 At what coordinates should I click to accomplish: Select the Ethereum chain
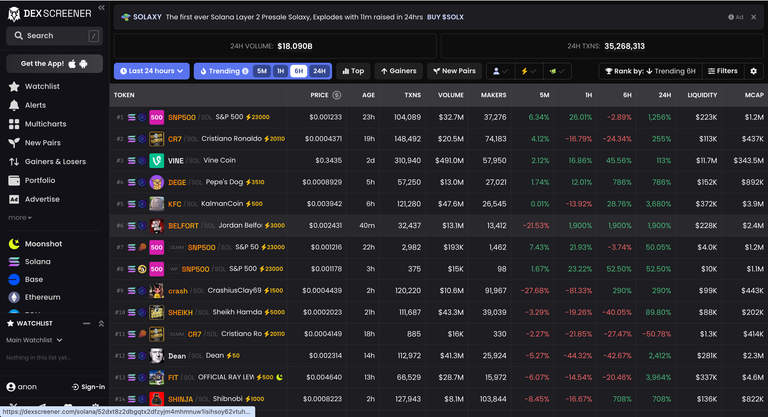[35, 297]
